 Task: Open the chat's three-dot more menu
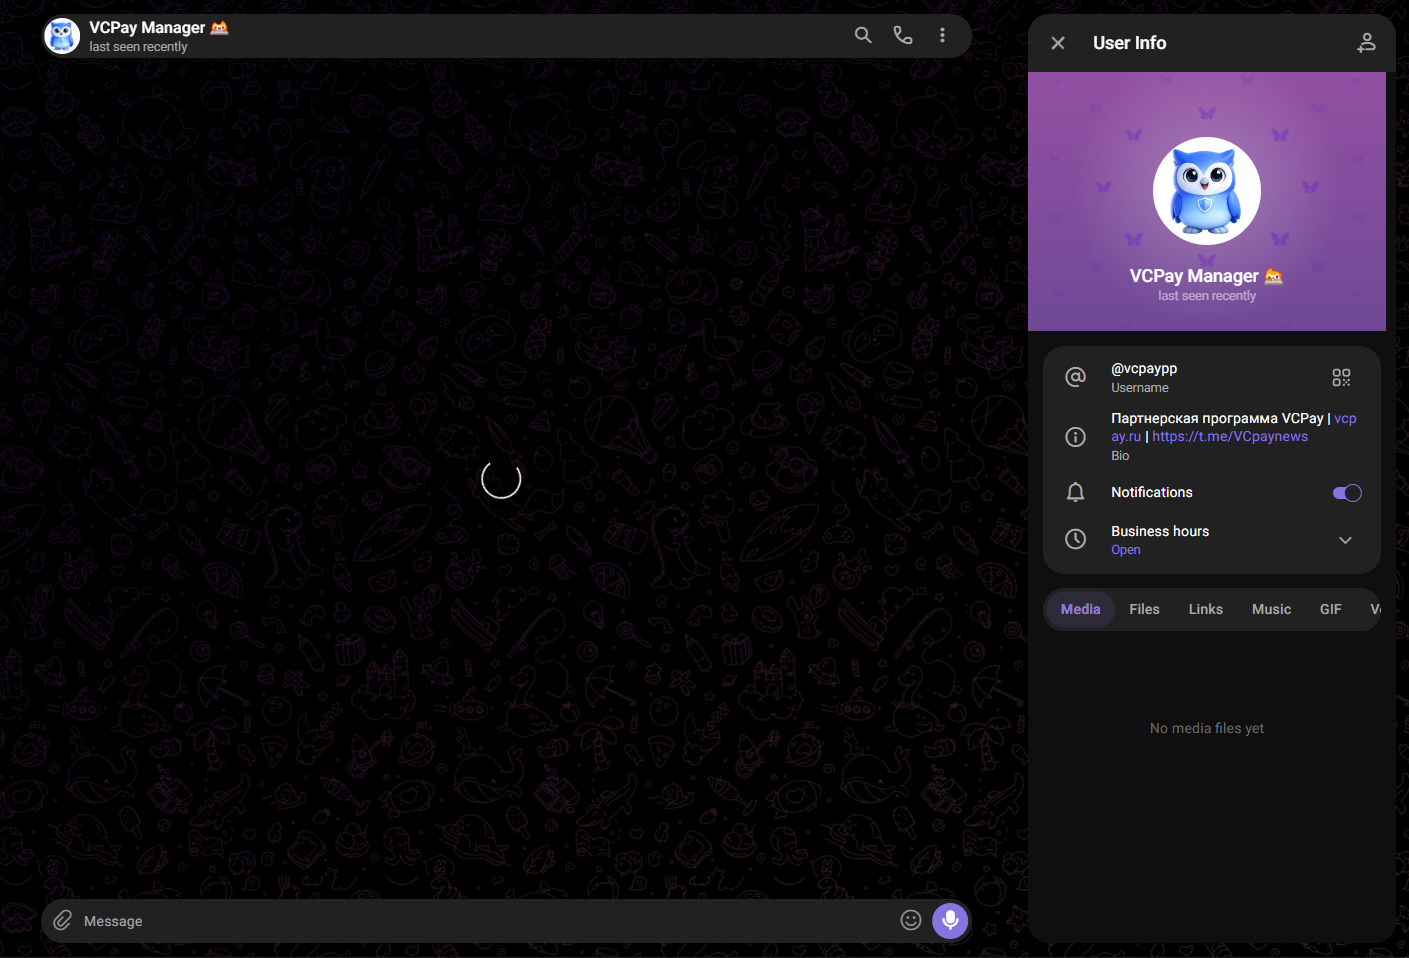(942, 35)
